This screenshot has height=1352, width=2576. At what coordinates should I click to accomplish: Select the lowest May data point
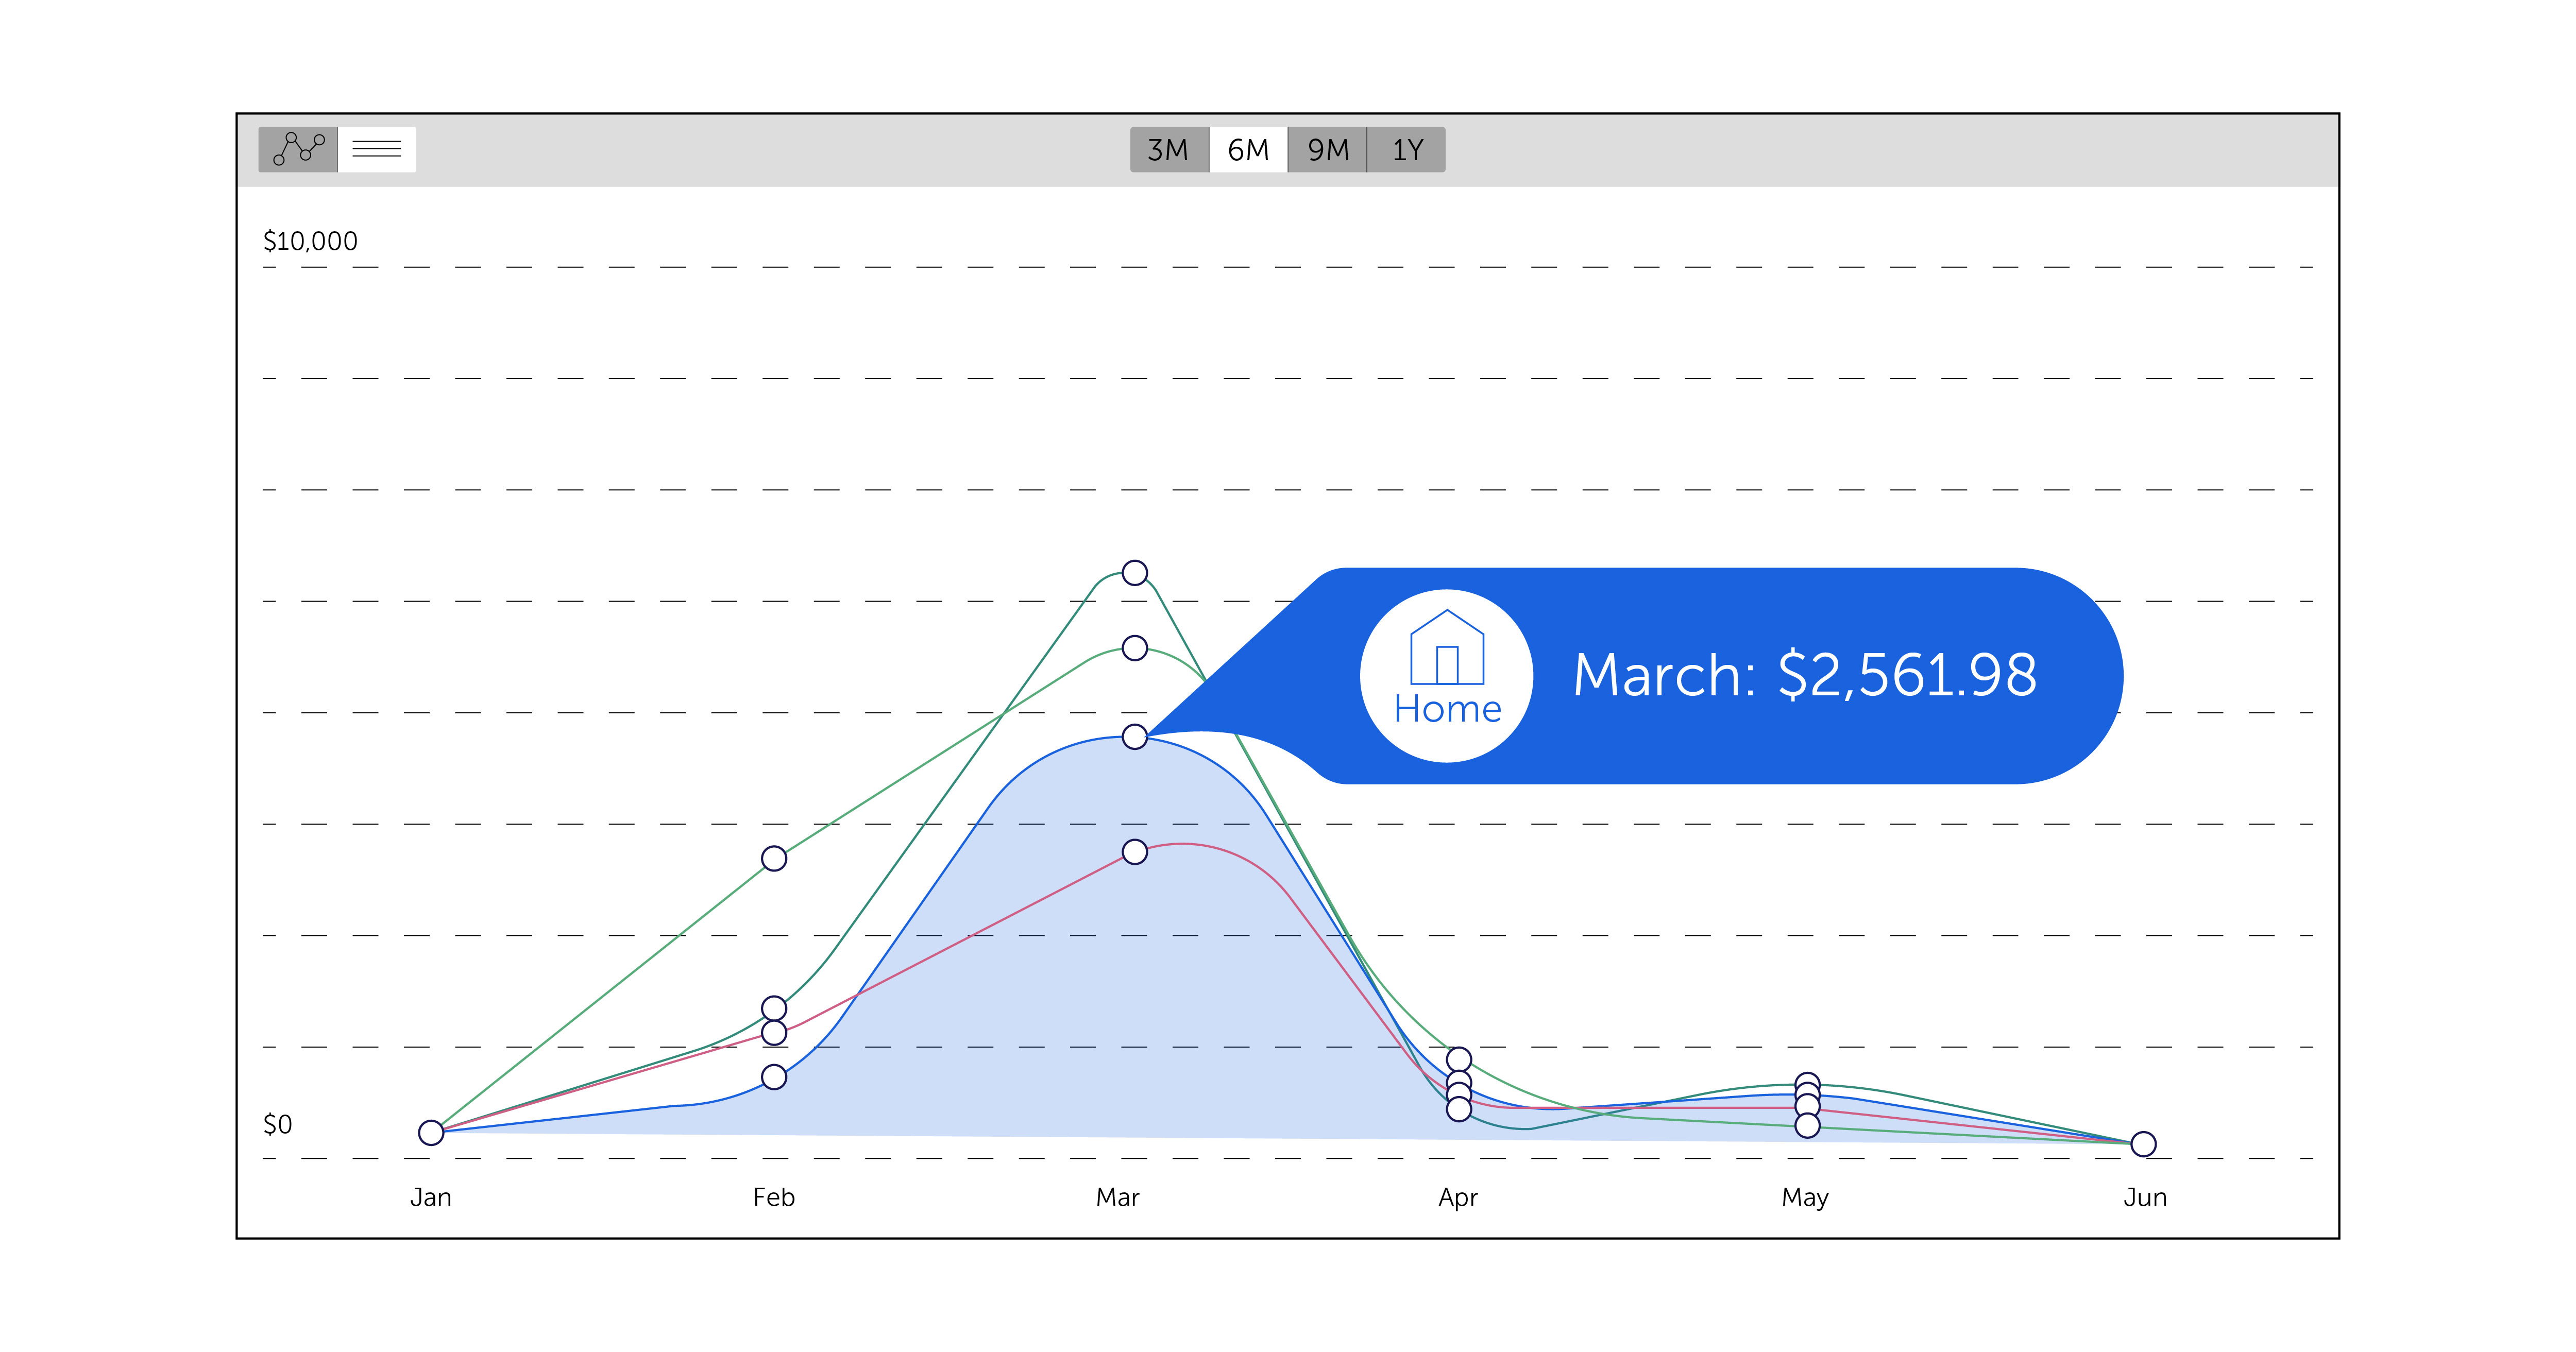(x=1807, y=1125)
